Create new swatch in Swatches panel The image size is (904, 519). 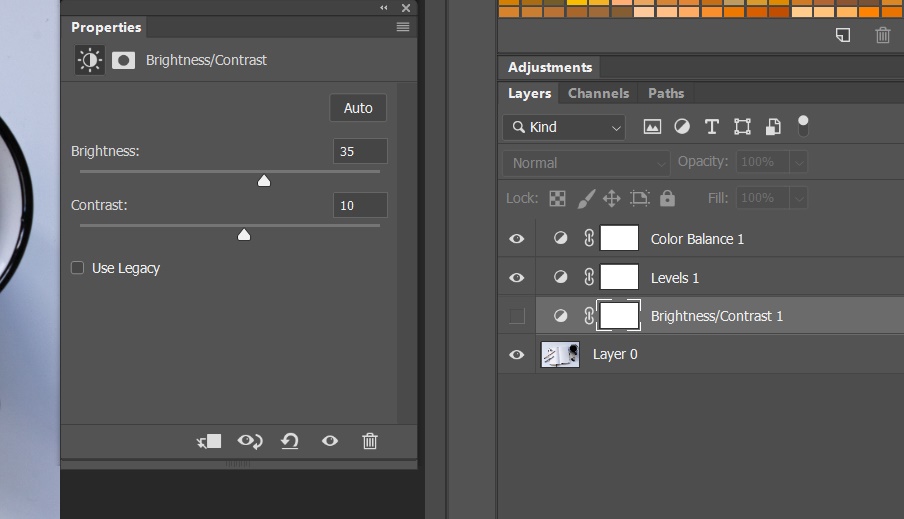843,35
